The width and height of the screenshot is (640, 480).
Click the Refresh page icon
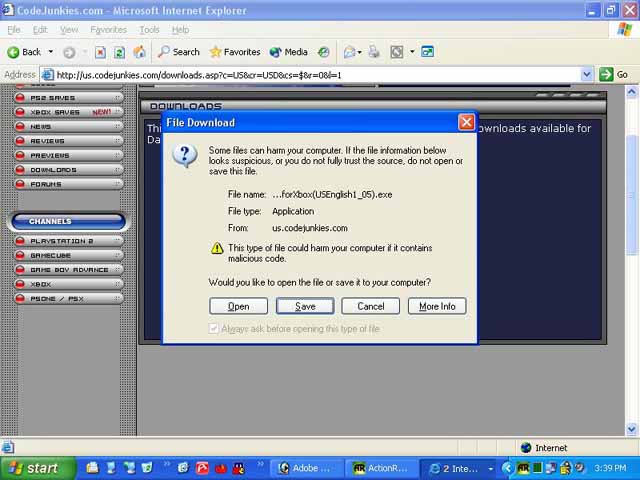[x=119, y=52]
